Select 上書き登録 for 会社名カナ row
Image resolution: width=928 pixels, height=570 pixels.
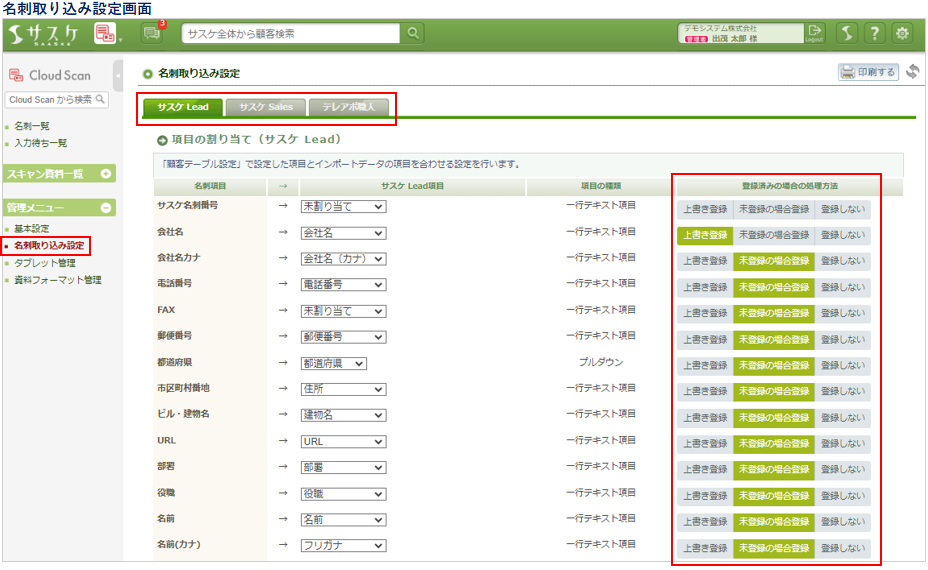[x=705, y=261]
